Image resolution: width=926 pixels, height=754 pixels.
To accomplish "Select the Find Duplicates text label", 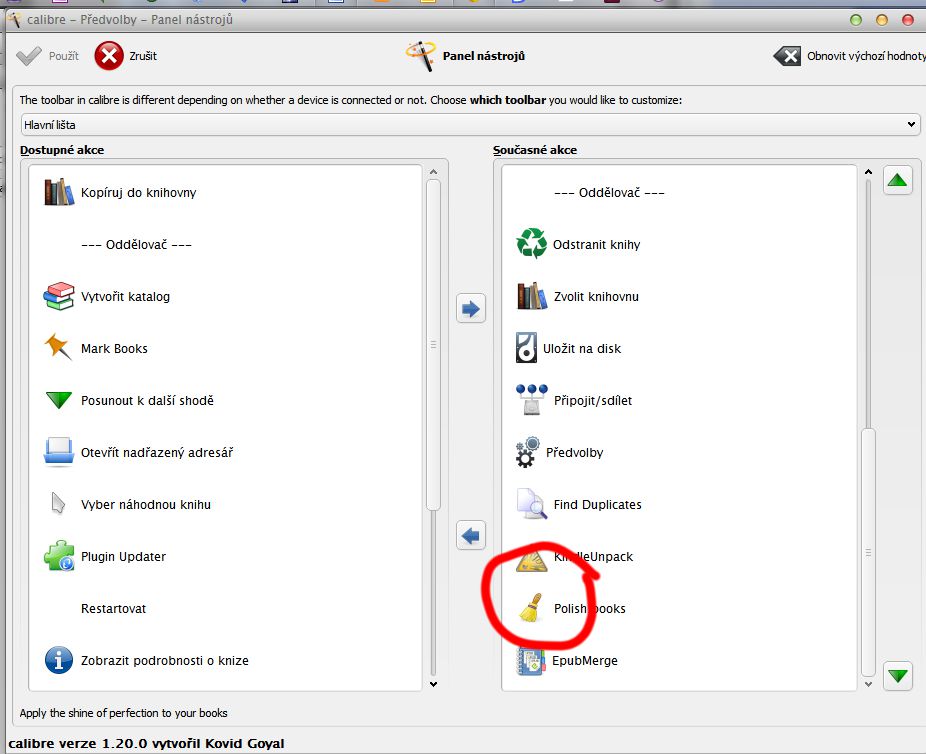I will click(598, 504).
